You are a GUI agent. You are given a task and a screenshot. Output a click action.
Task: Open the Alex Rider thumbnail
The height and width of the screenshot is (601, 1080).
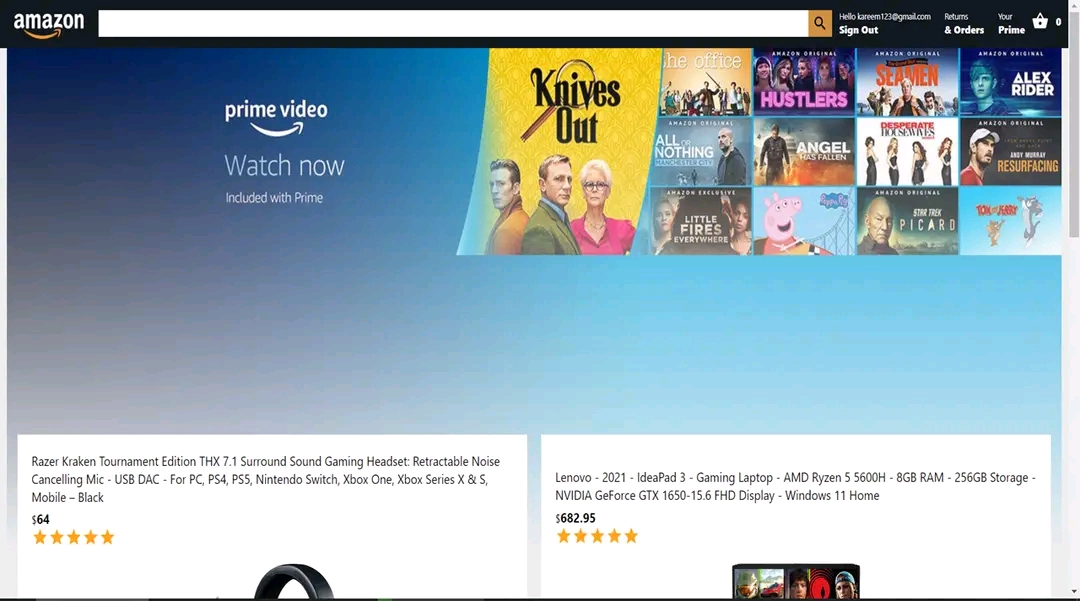pyautogui.click(x=1010, y=82)
